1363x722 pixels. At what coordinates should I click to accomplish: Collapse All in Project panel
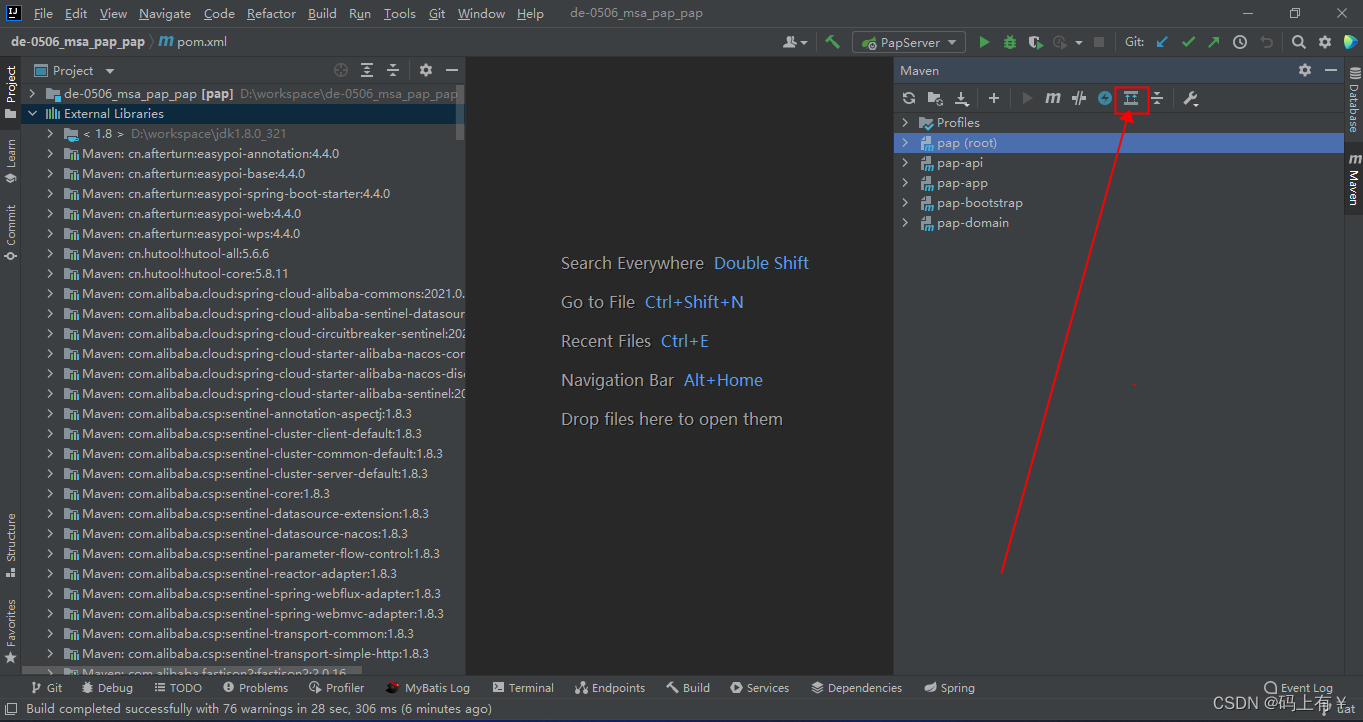[393, 70]
